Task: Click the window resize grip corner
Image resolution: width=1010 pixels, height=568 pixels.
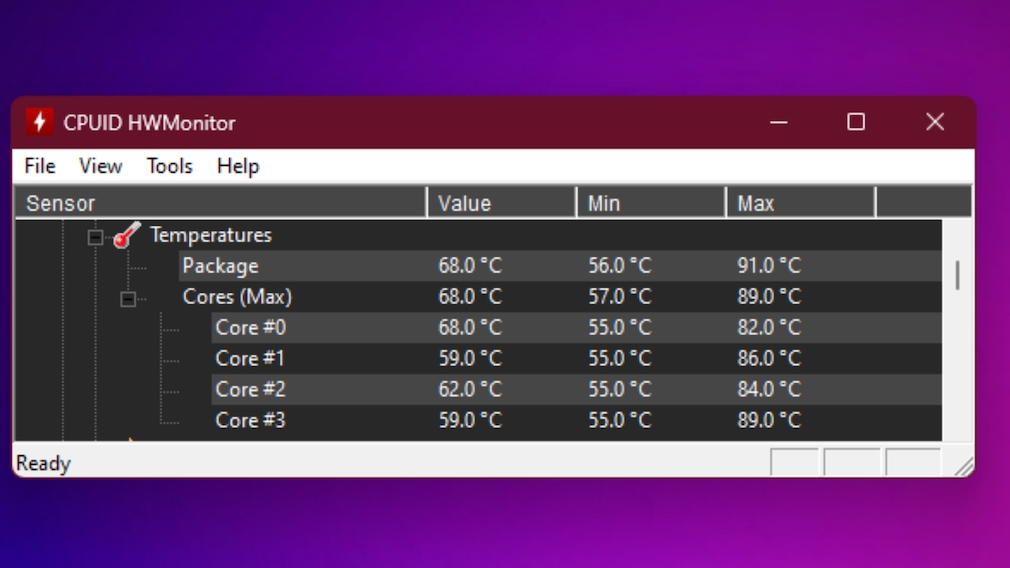Action: 964,467
